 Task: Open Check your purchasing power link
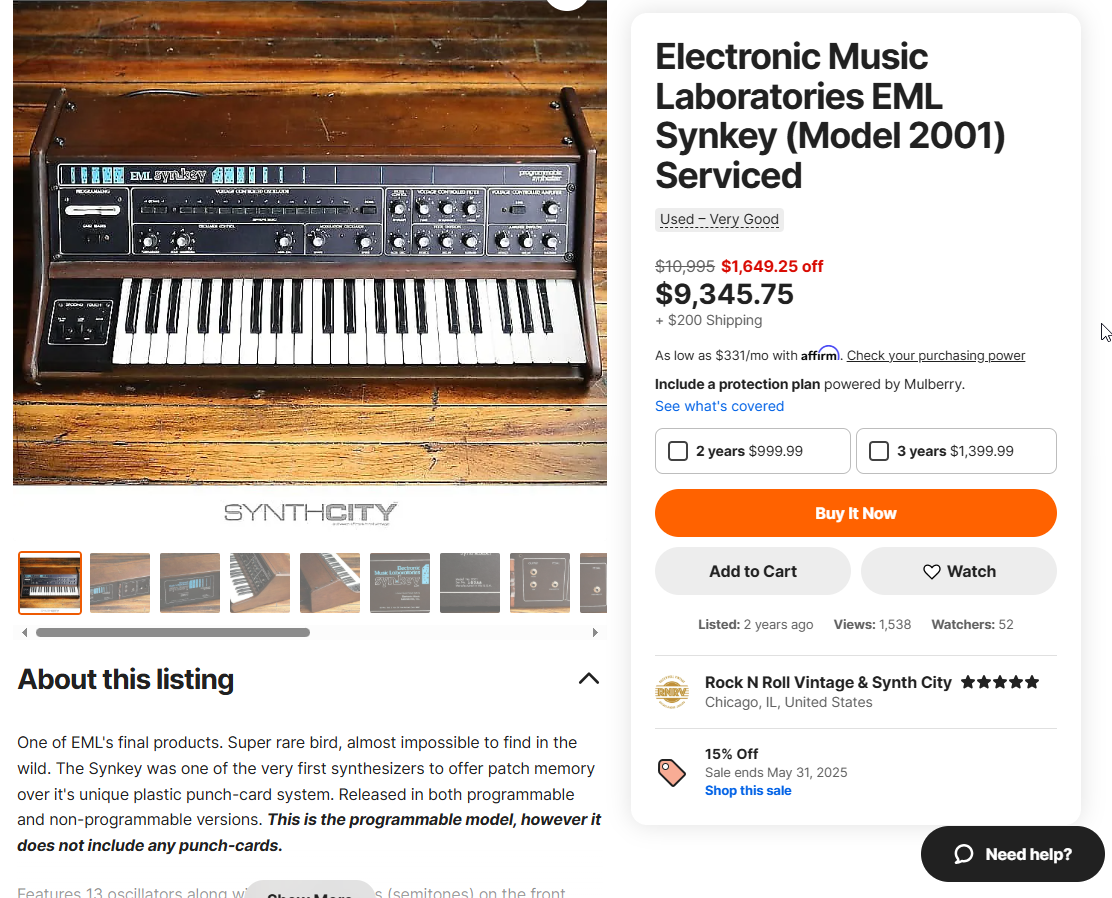[935, 355]
